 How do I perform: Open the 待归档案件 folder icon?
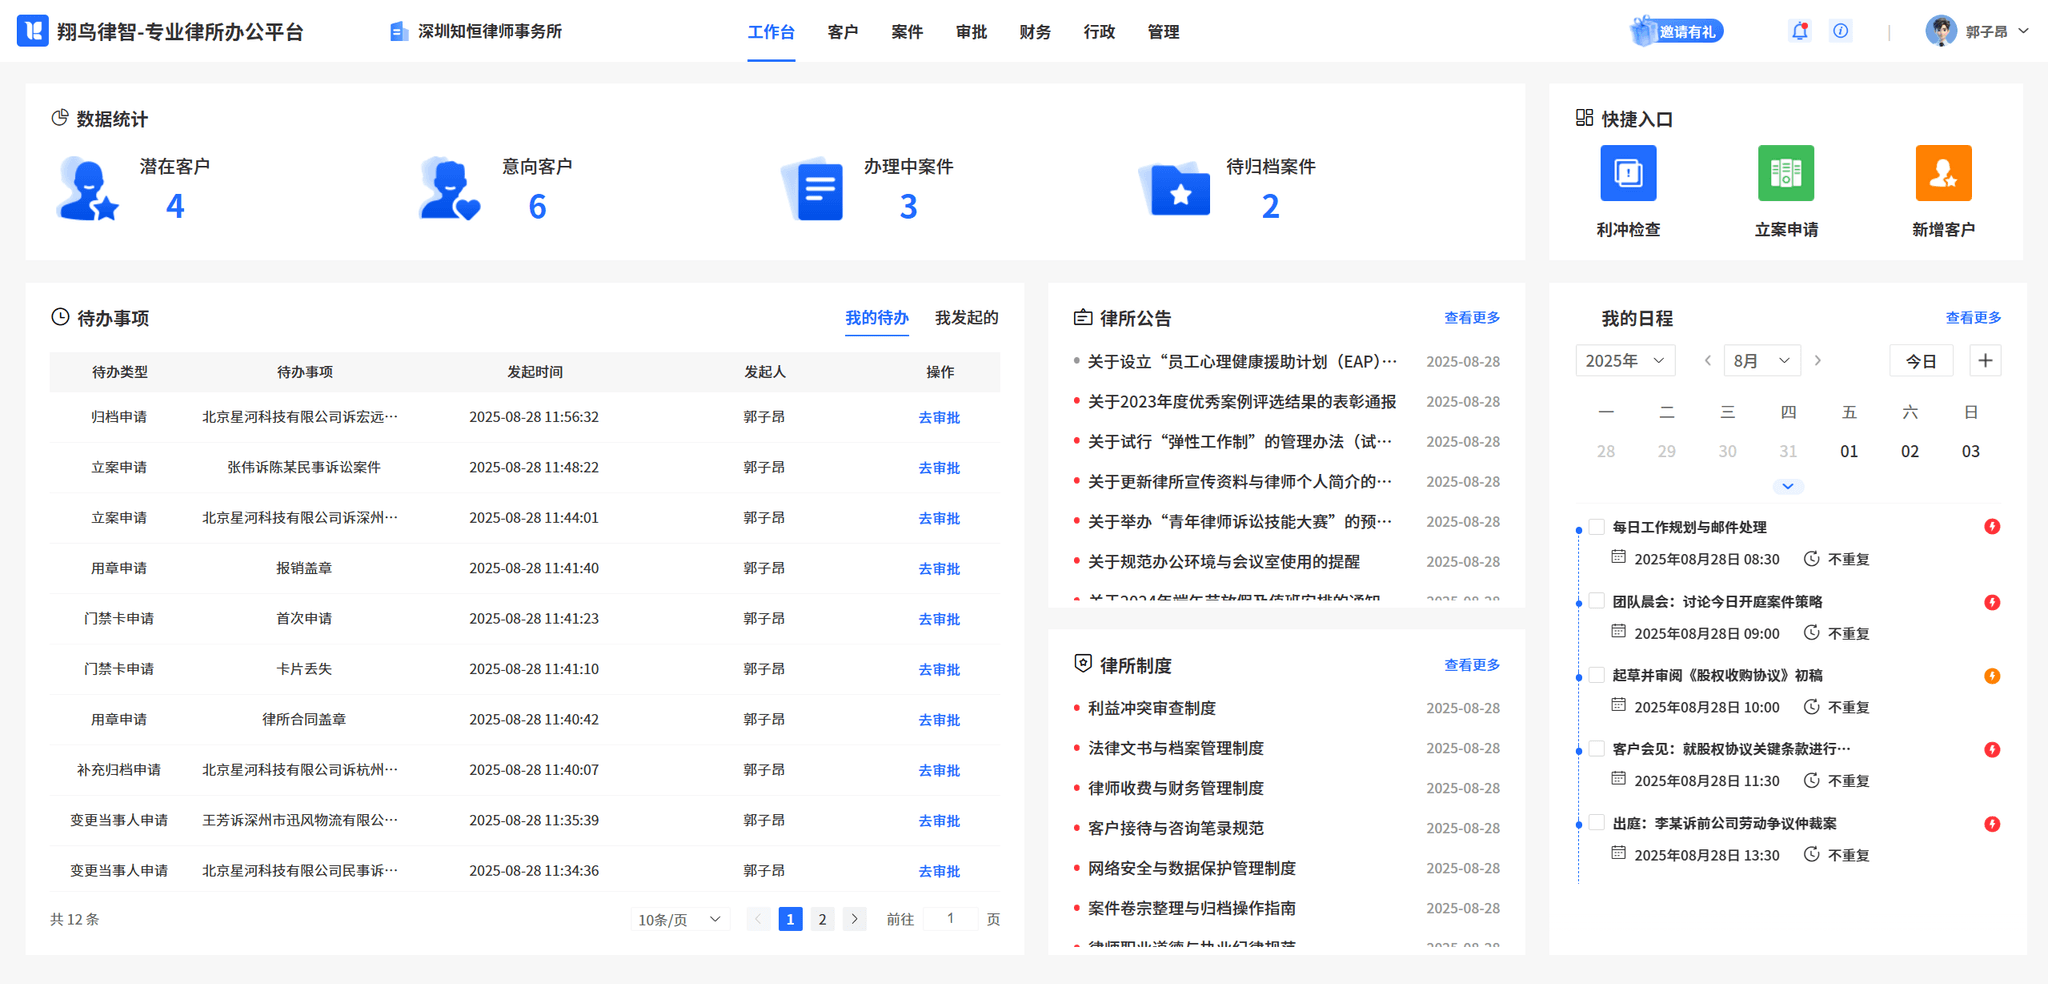pyautogui.click(x=1176, y=189)
